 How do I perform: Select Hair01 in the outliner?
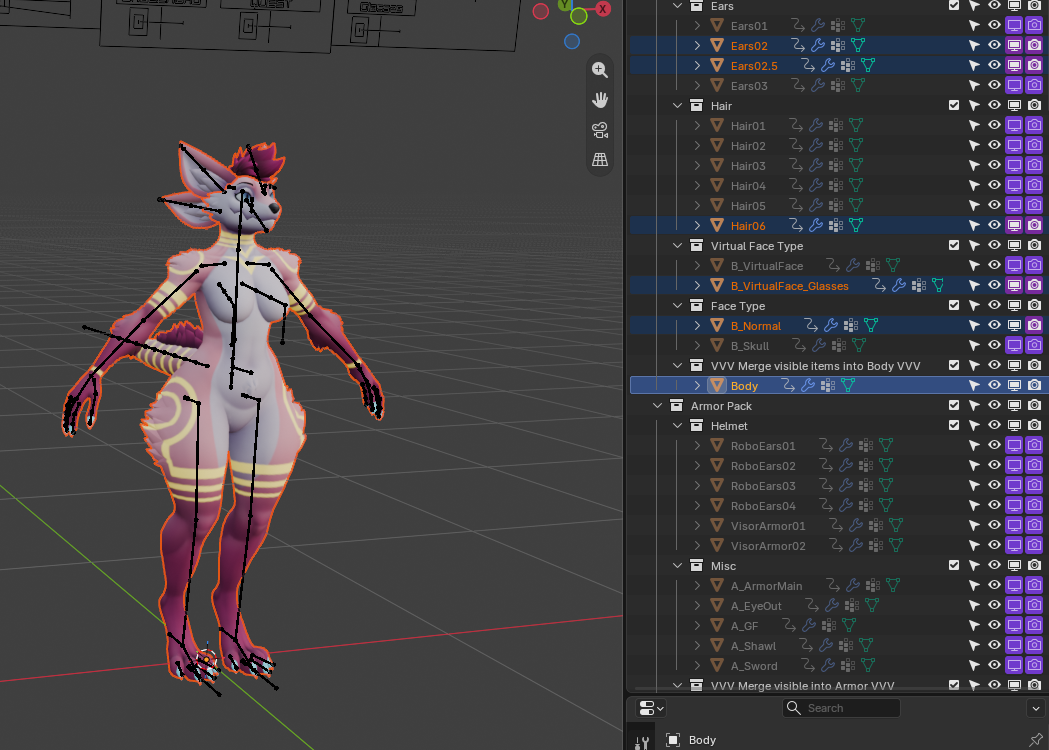tap(747, 126)
